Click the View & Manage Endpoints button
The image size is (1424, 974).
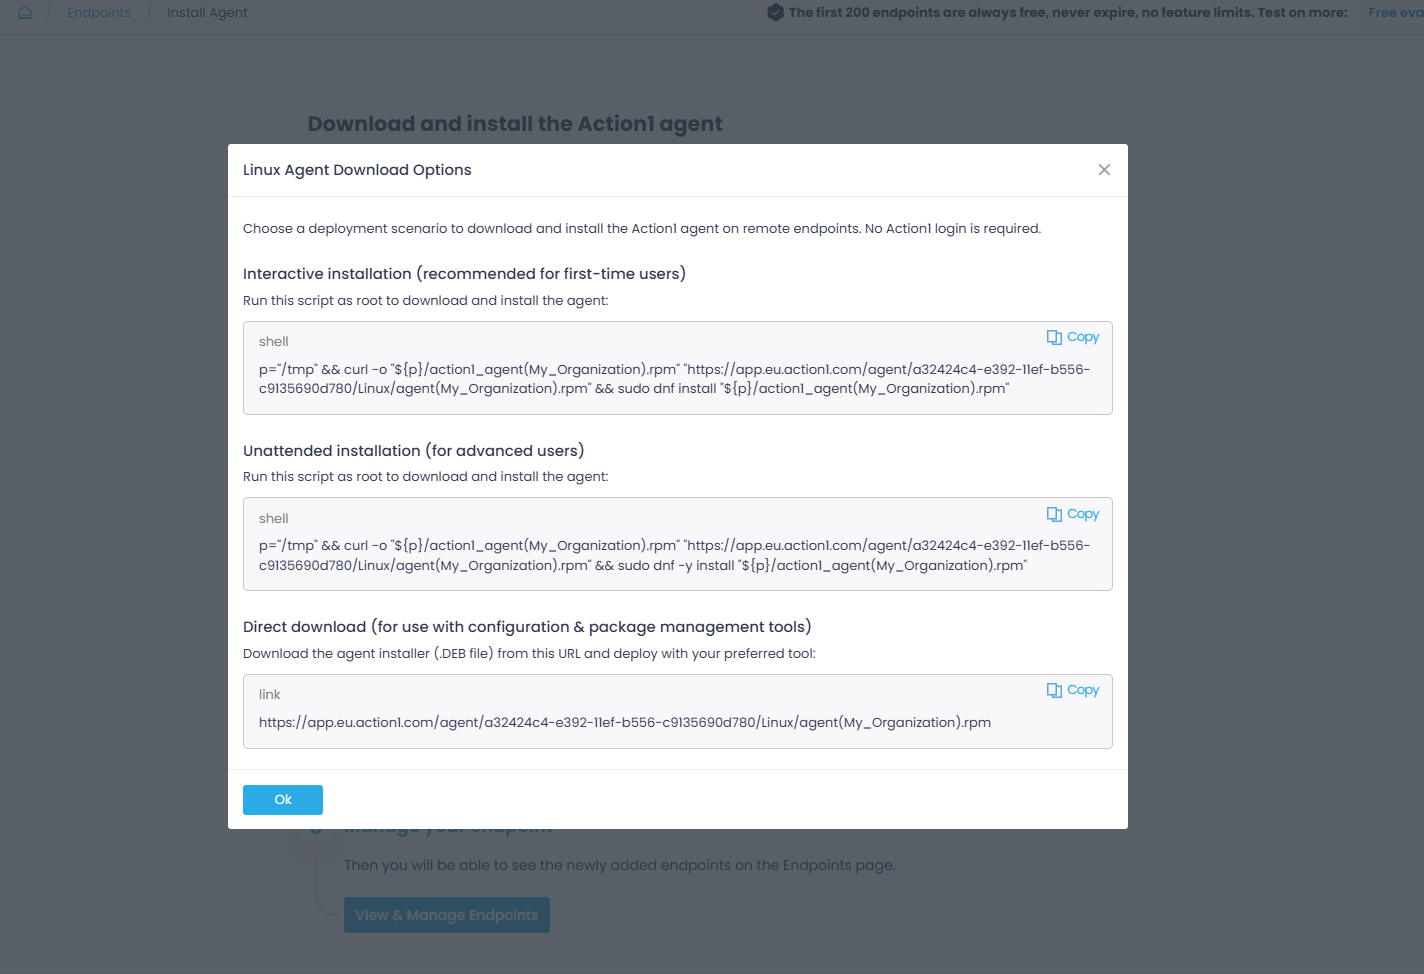tap(446, 915)
